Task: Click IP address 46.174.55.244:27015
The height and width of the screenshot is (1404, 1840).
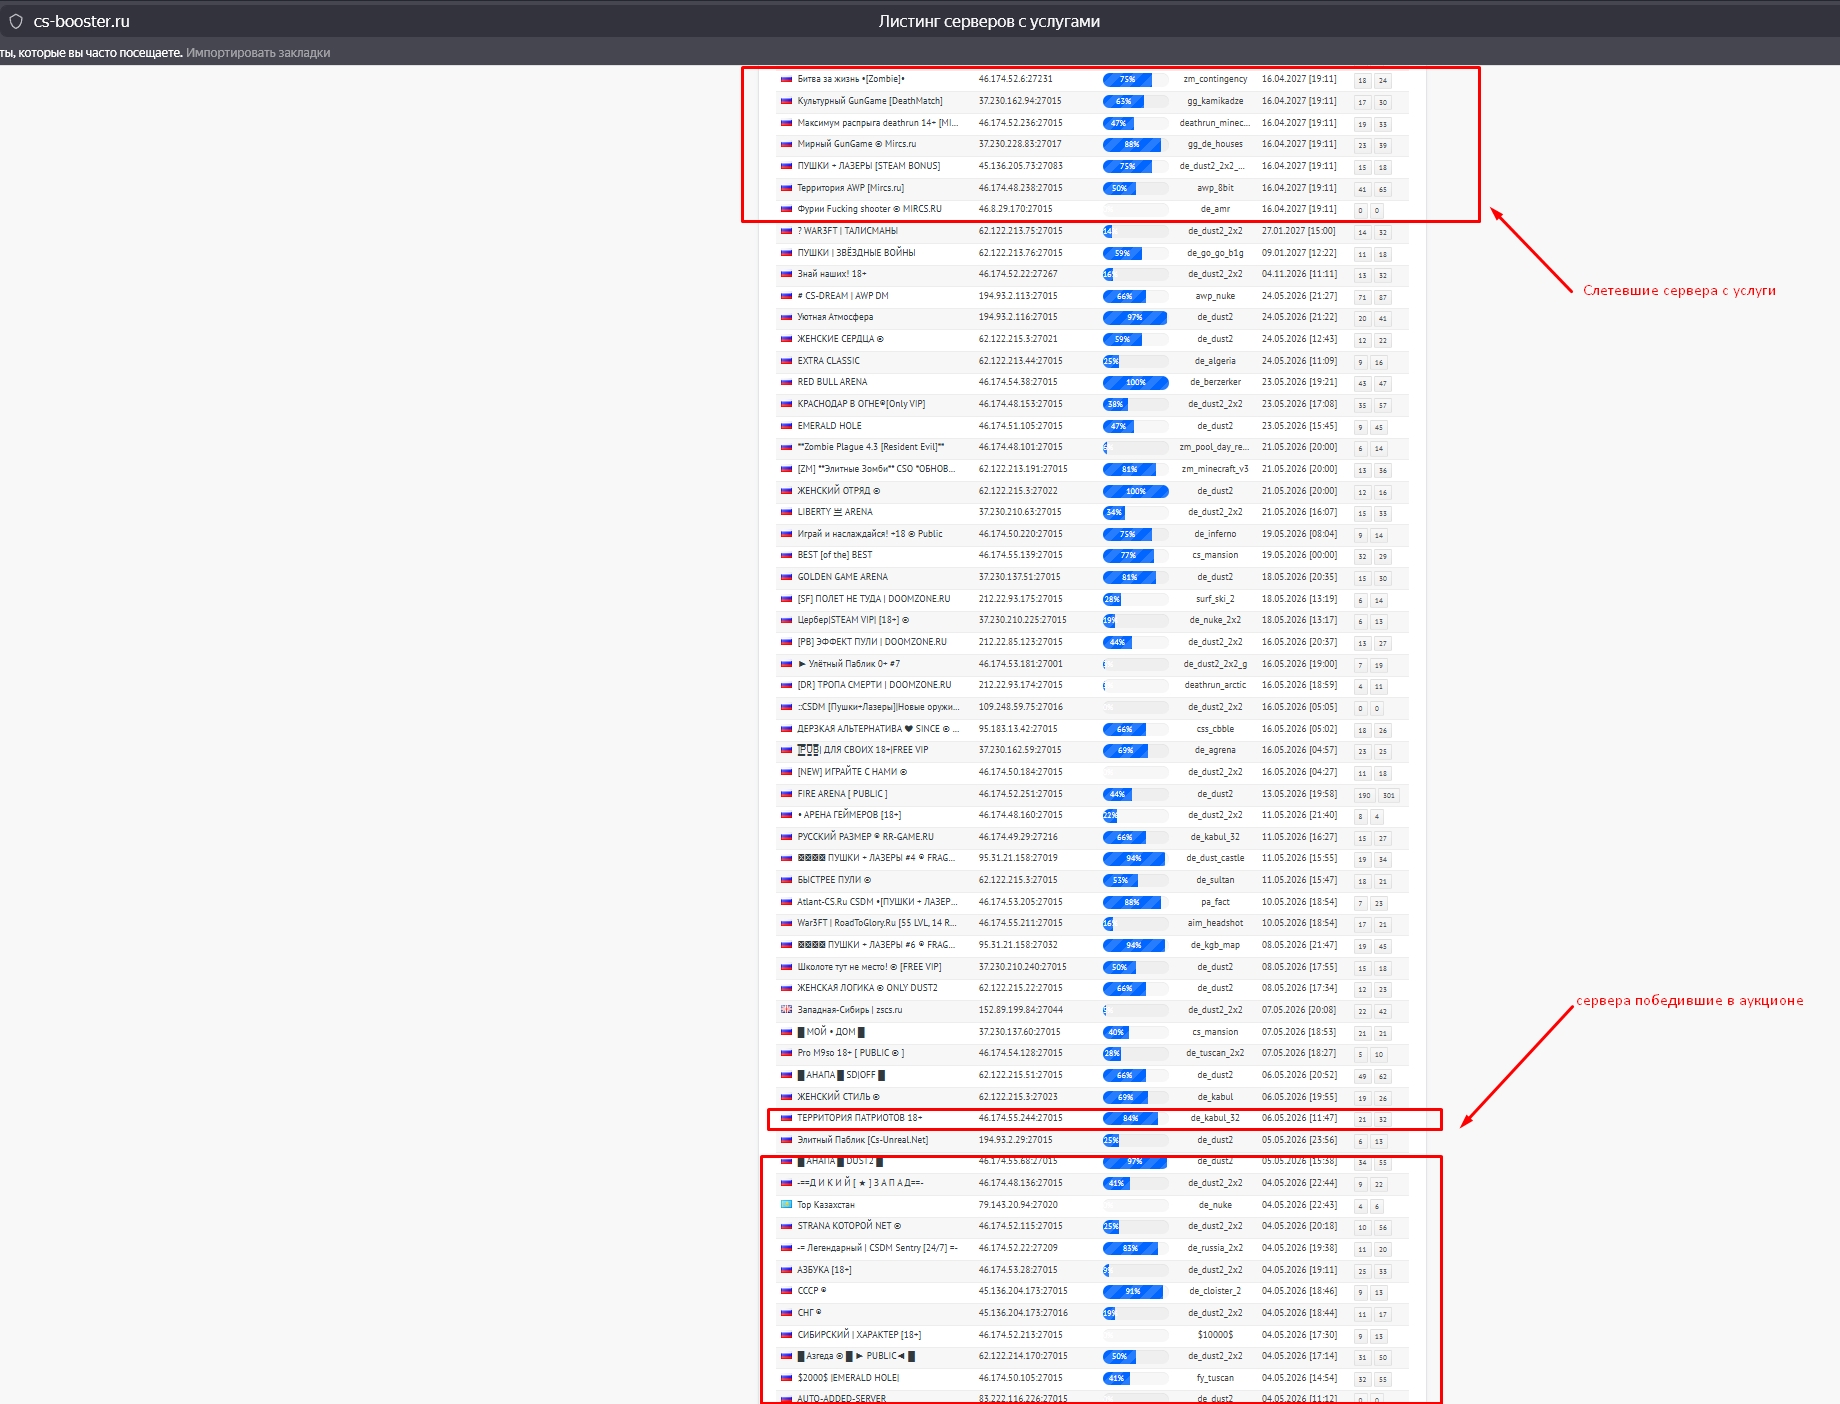Action: point(1020,1118)
